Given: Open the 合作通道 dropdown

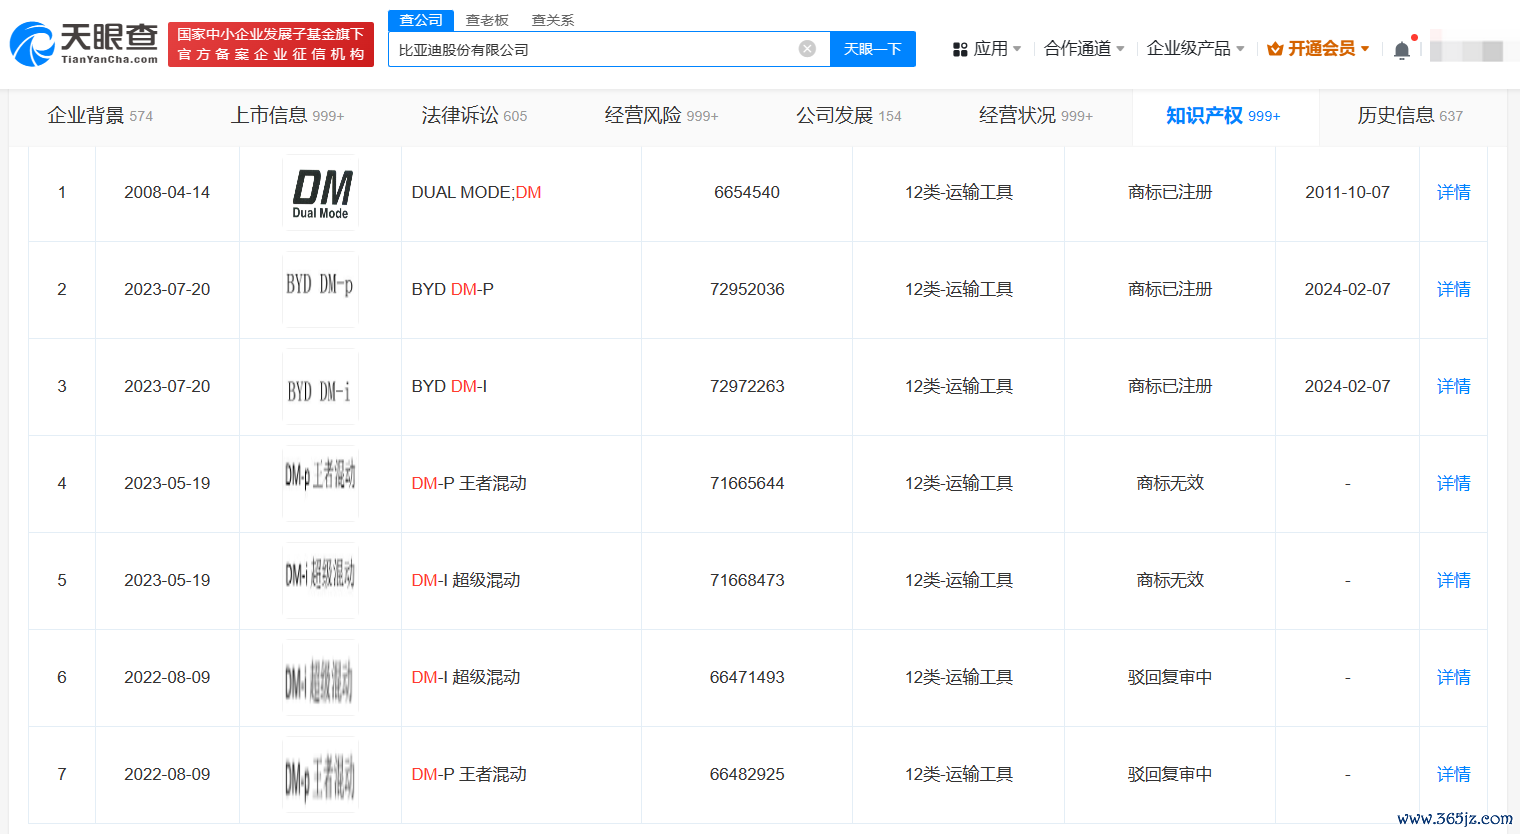Looking at the screenshot, I should [1084, 49].
